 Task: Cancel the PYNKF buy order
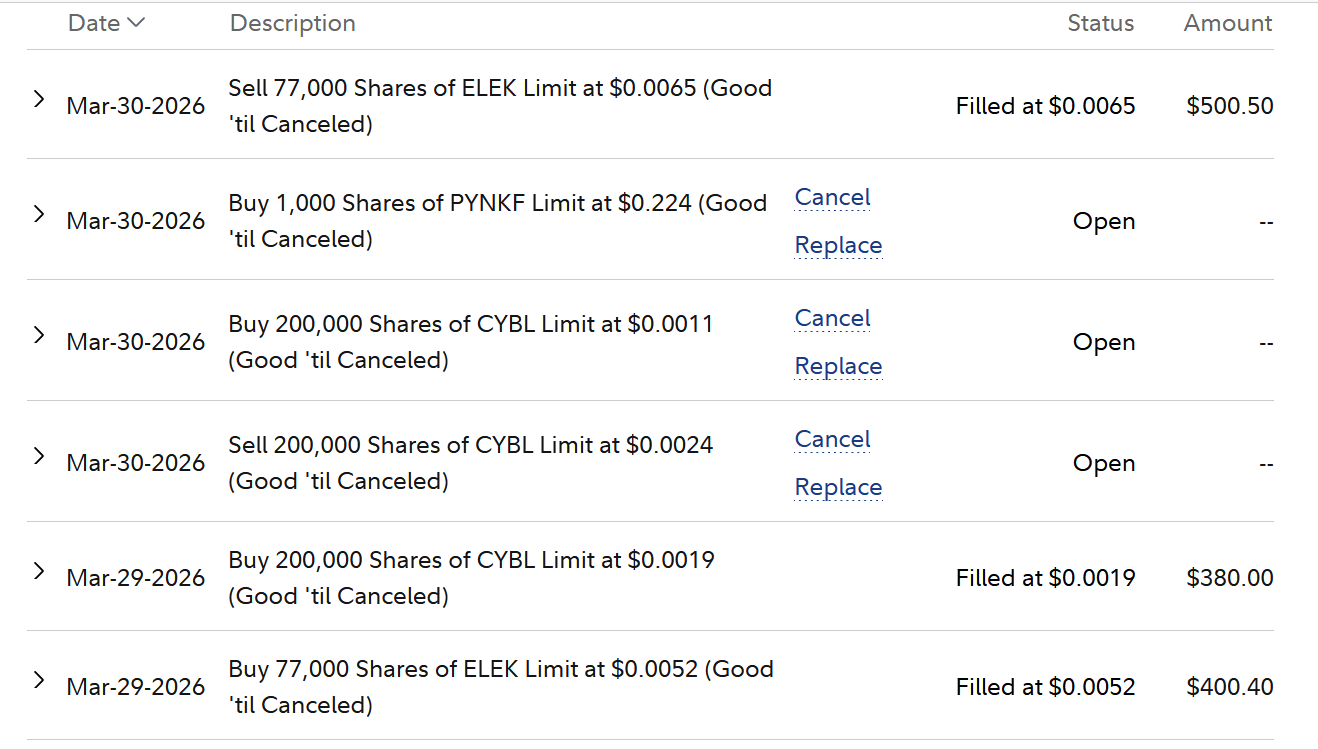832,197
